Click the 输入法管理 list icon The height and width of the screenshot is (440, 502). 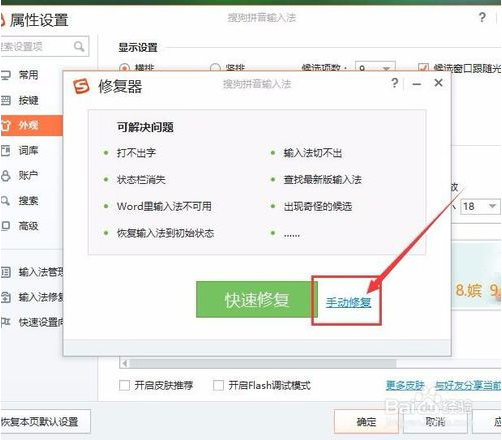click(x=6, y=272)
